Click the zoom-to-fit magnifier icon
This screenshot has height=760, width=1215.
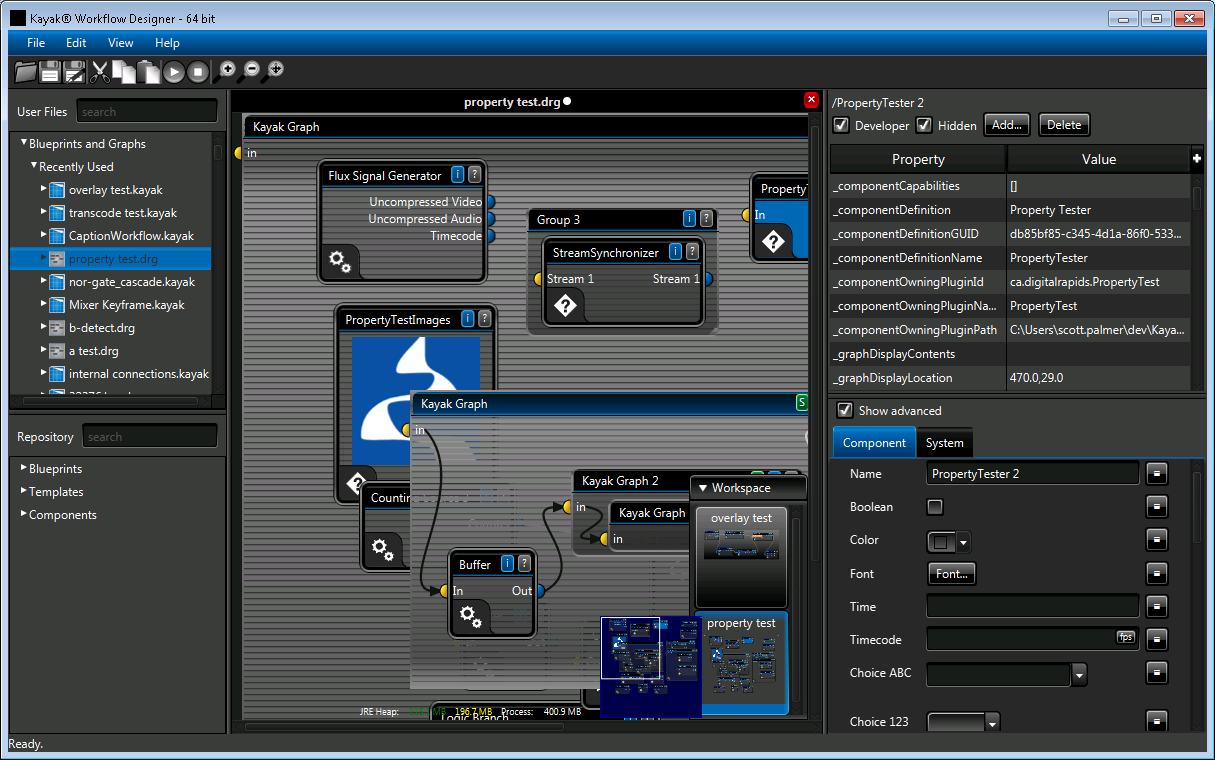coord(275,70)
